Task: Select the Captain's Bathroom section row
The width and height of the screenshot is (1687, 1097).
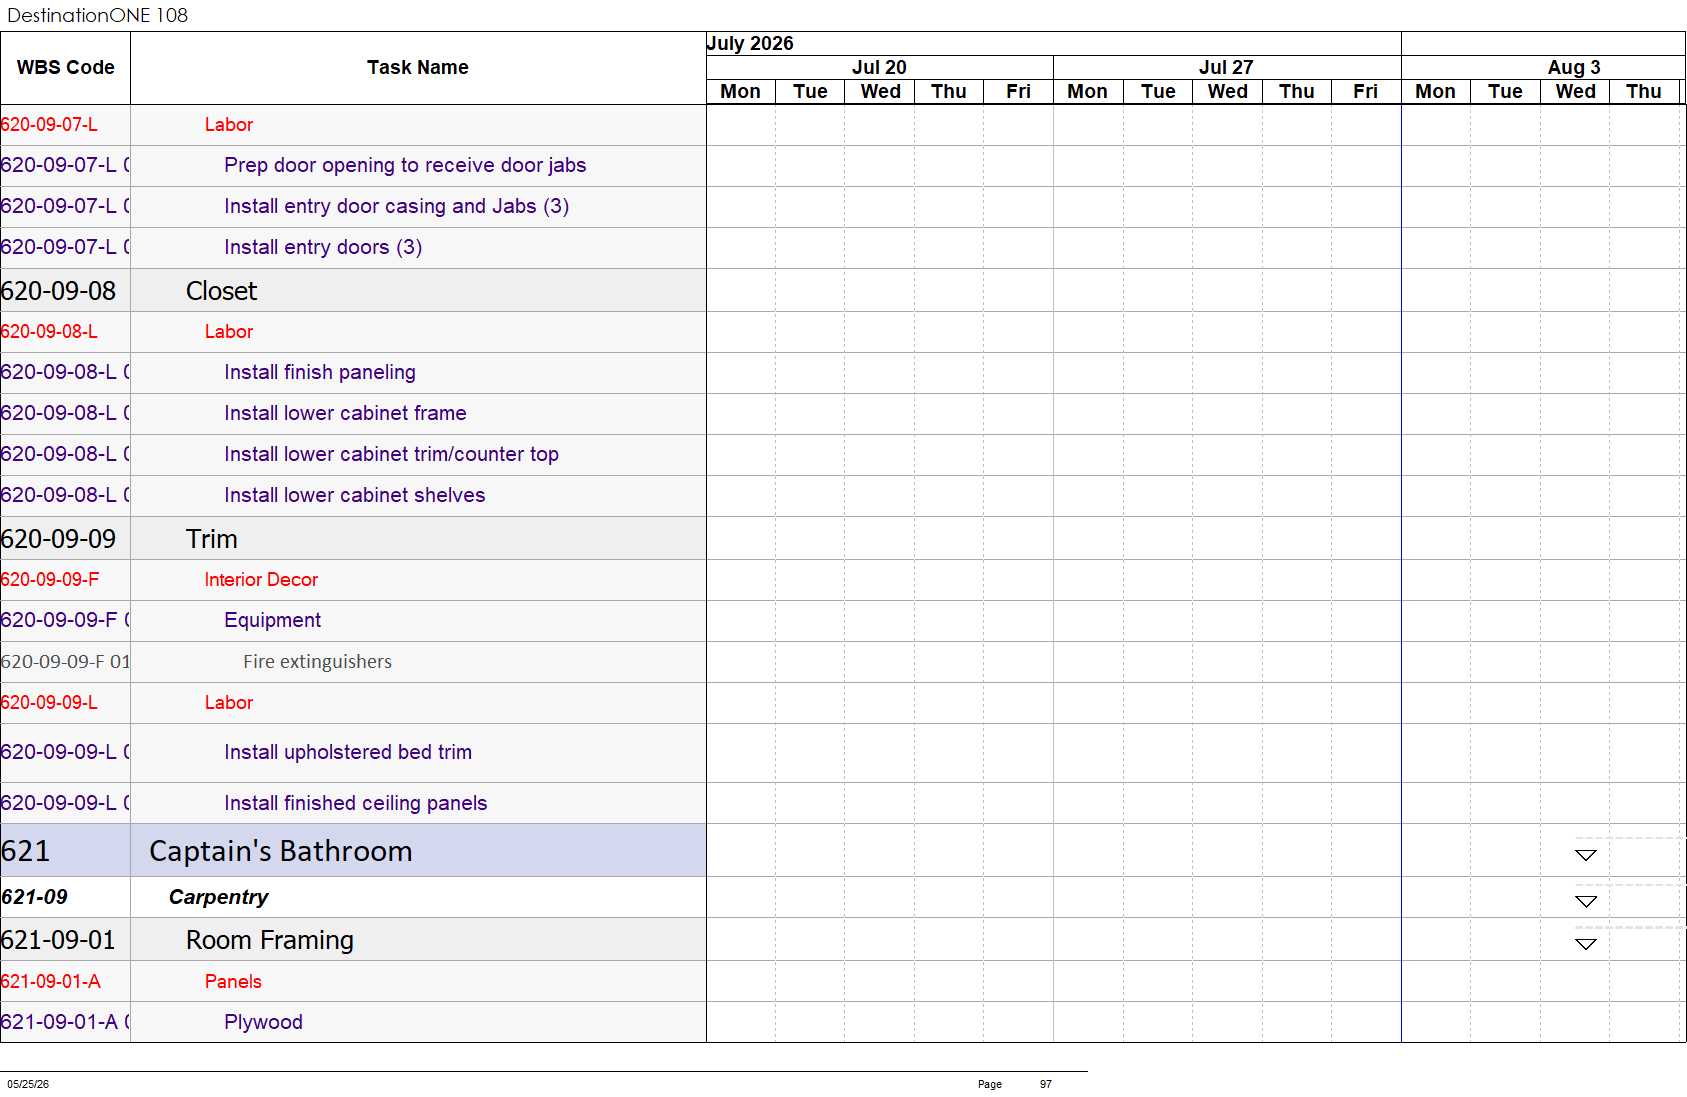Action: [x=353, y=851]
